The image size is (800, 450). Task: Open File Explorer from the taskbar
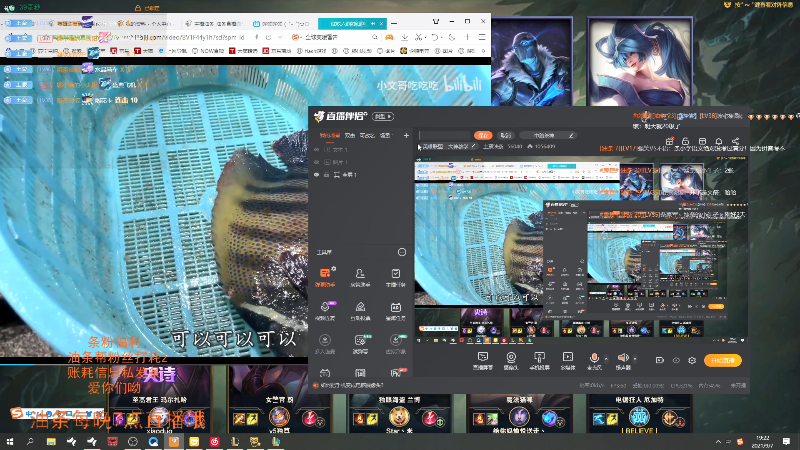[x=51, y=441]
